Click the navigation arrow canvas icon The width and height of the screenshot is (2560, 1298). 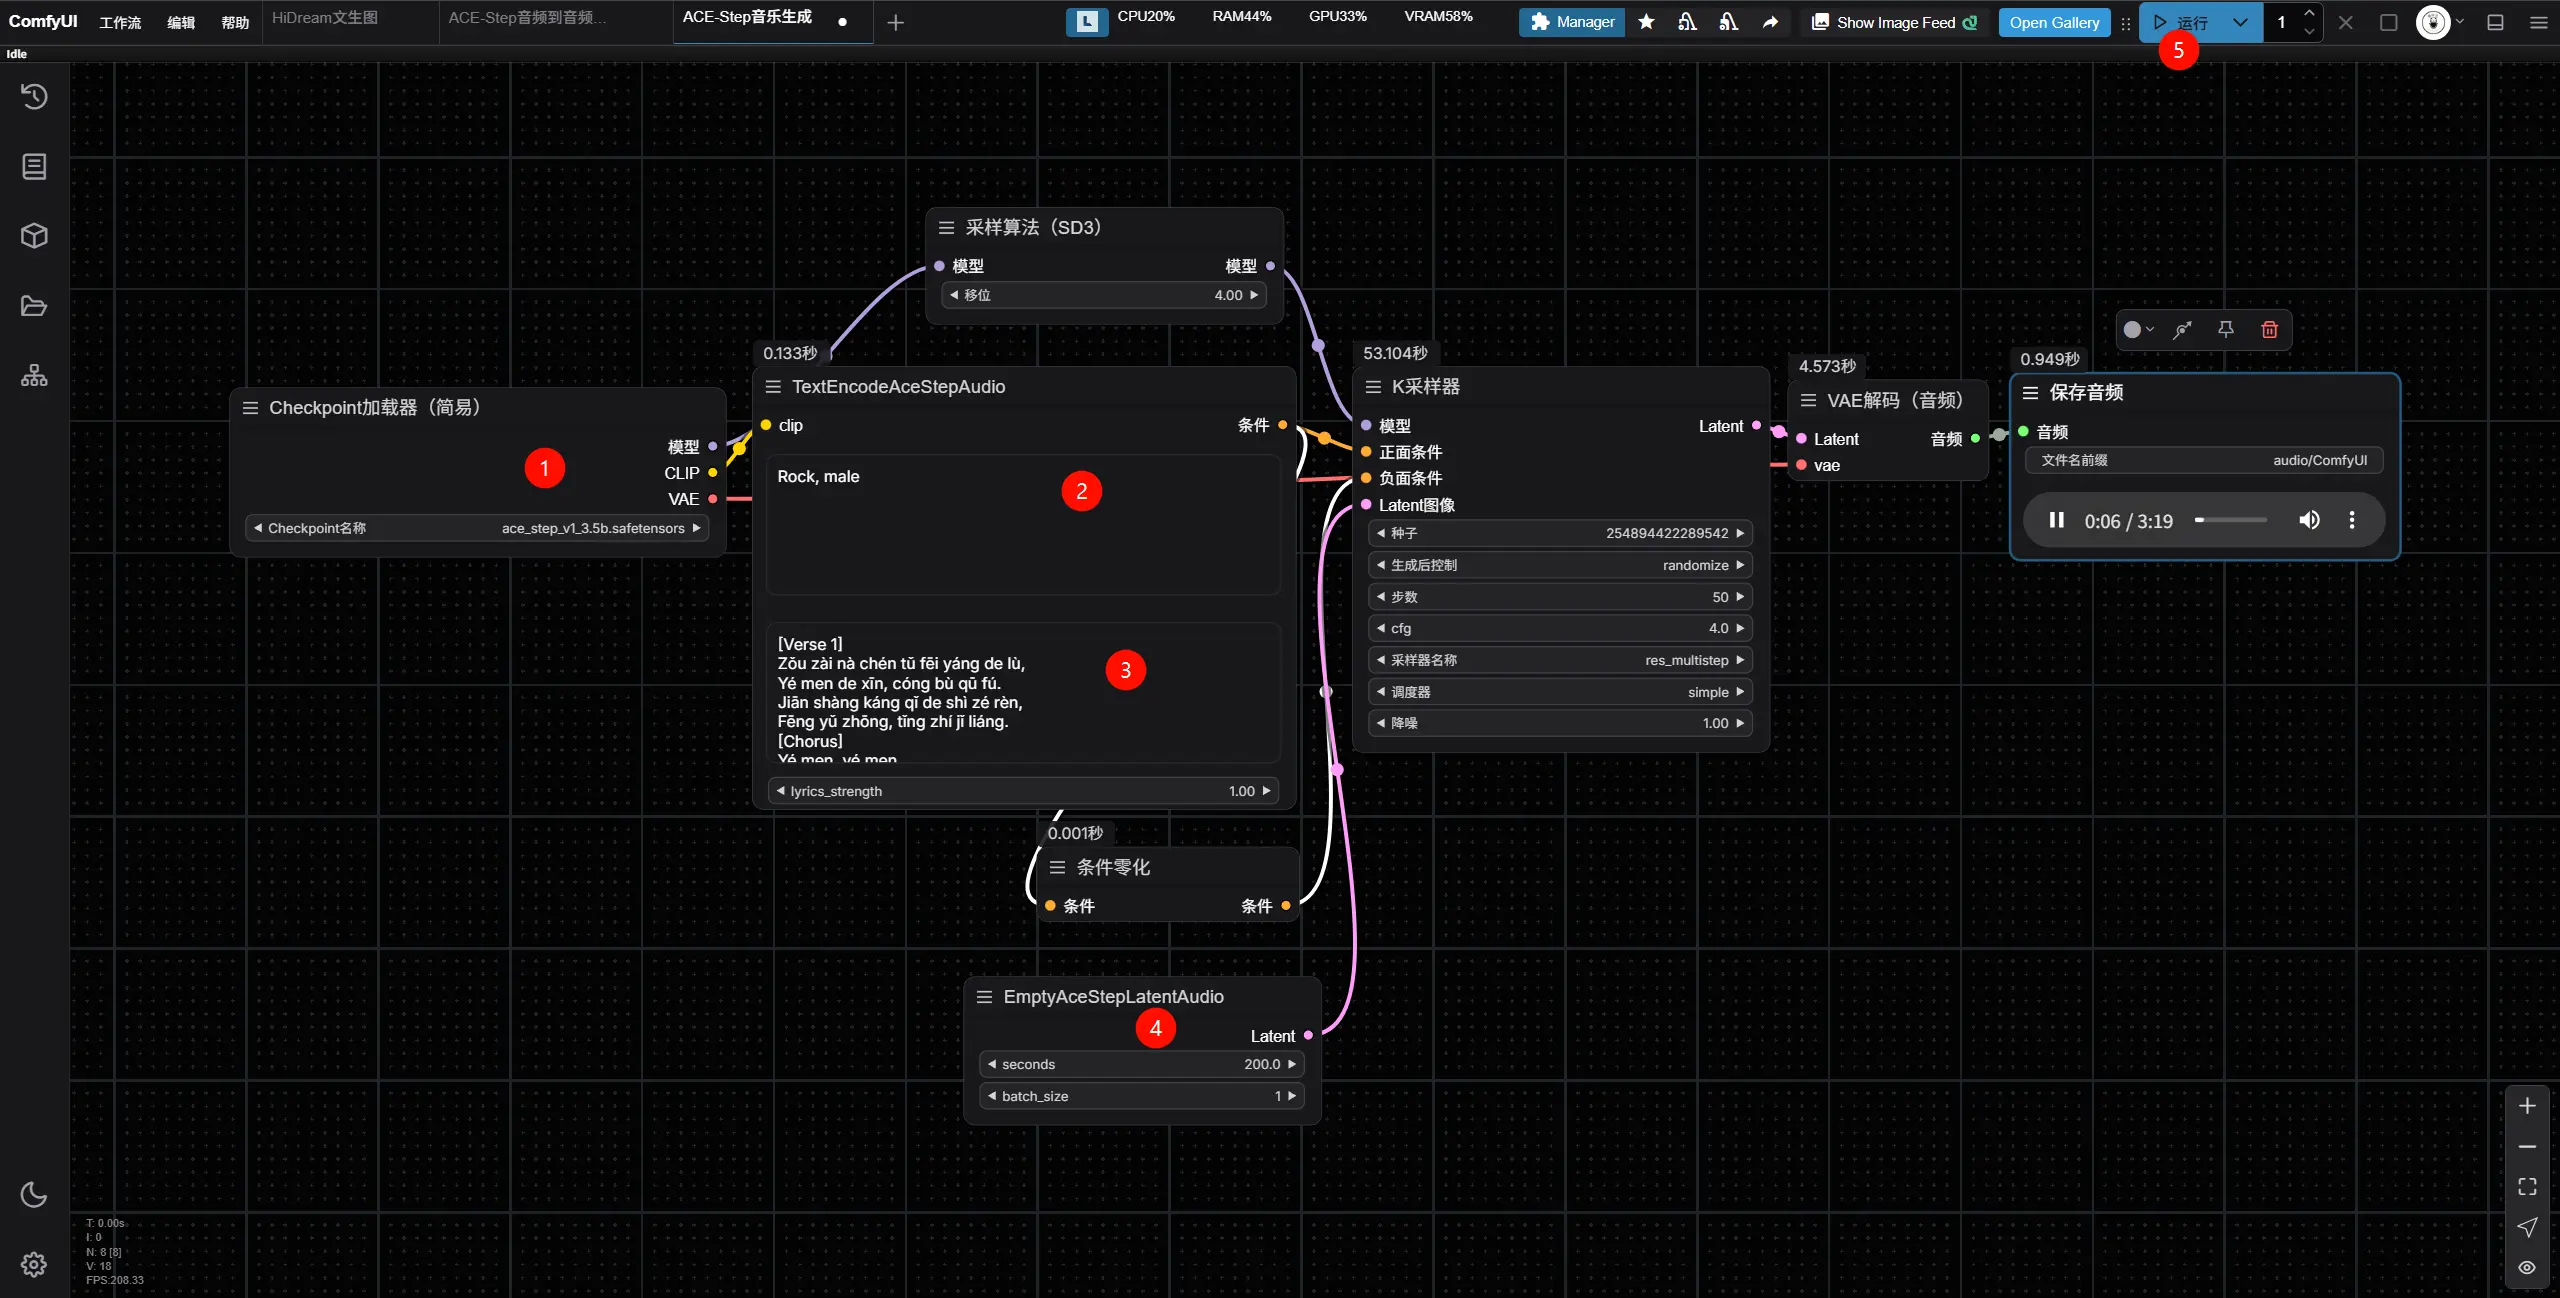point(2527,1227)
